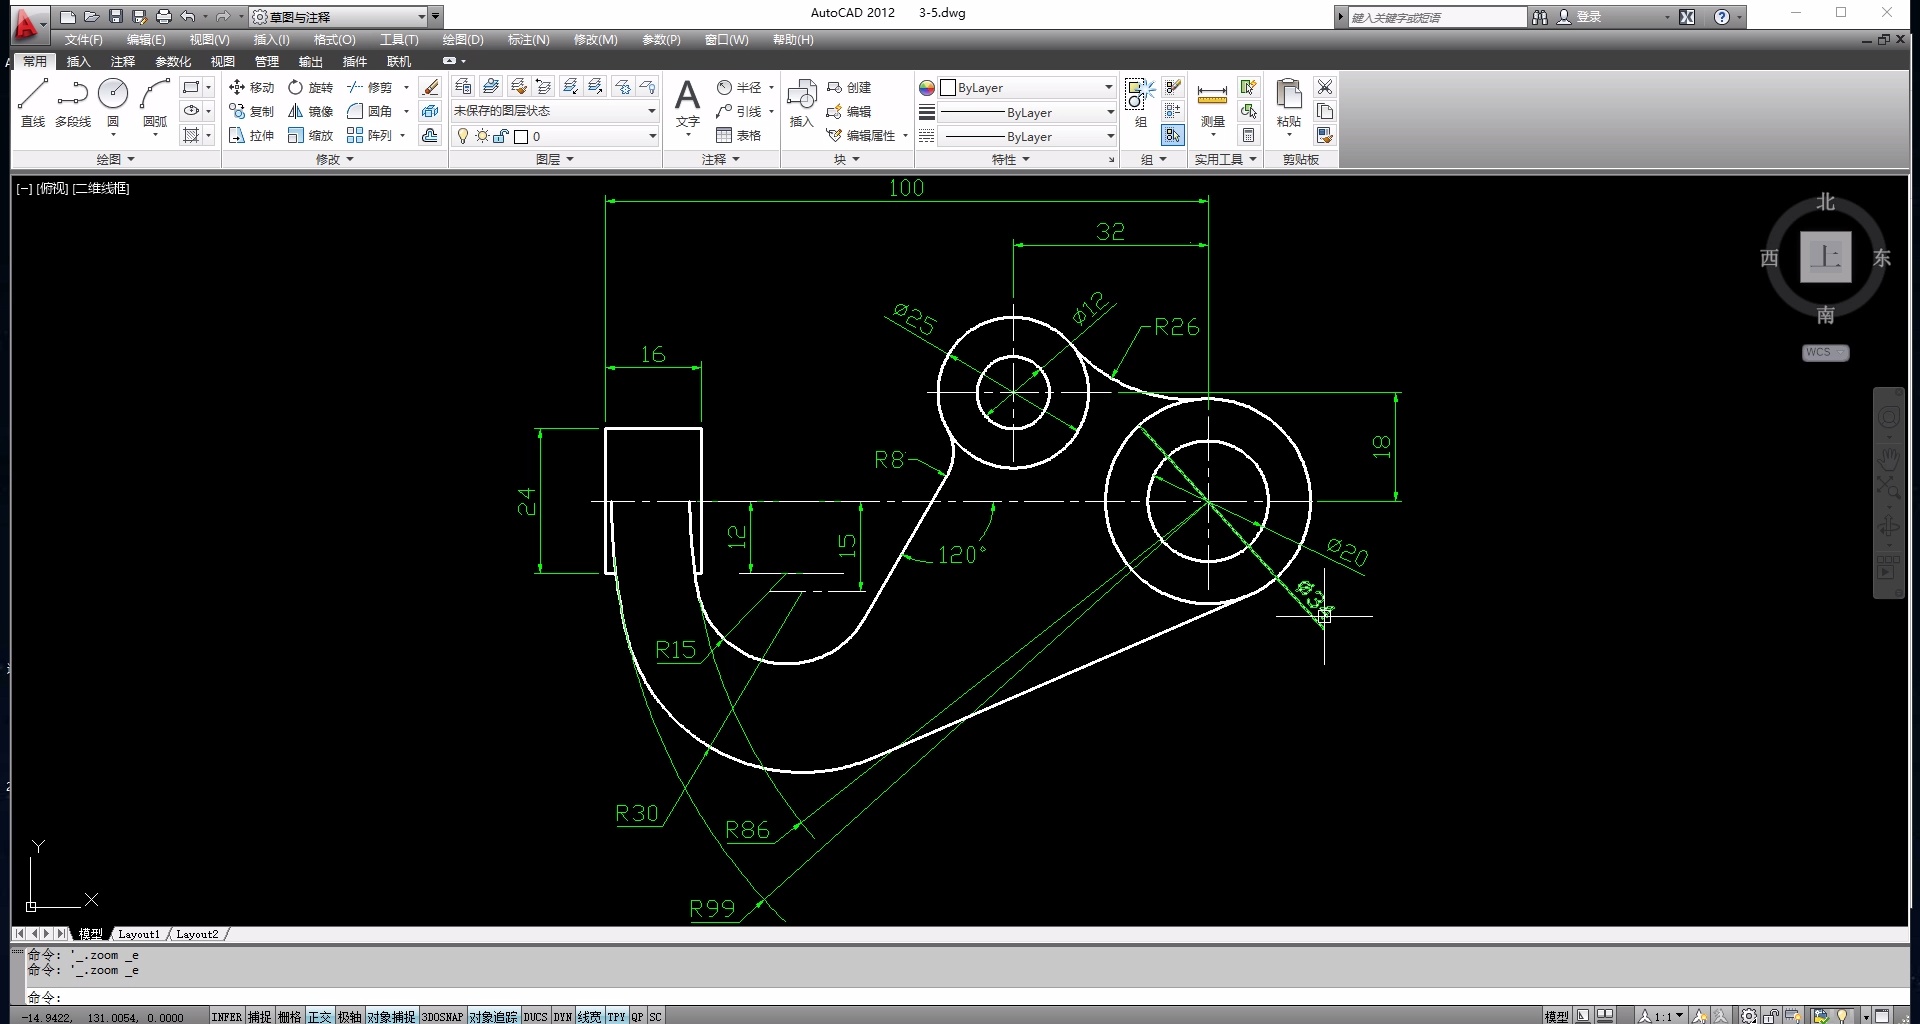This screenshot has width=1920, height=1024.
Task: Toggle Ortho mode (正交) in status bar
Action: pos(319,1016)
